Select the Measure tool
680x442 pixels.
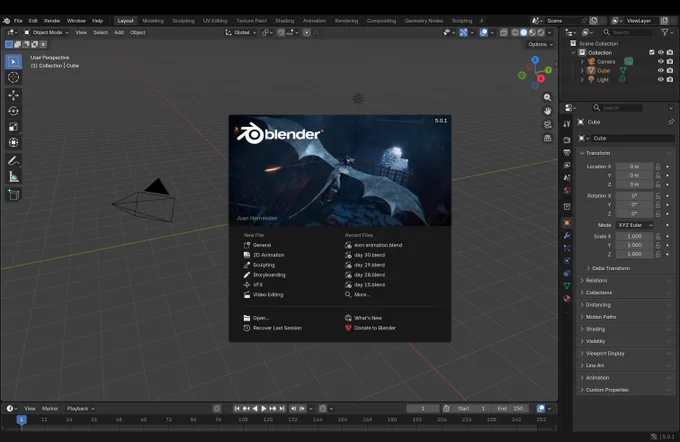click(x=13, y=177)
